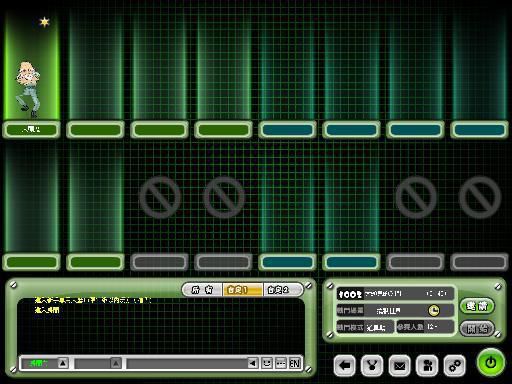Viewport: 512px width, 384px height.
Task: Click the back arrow icon button
Action: click(344, 366)
